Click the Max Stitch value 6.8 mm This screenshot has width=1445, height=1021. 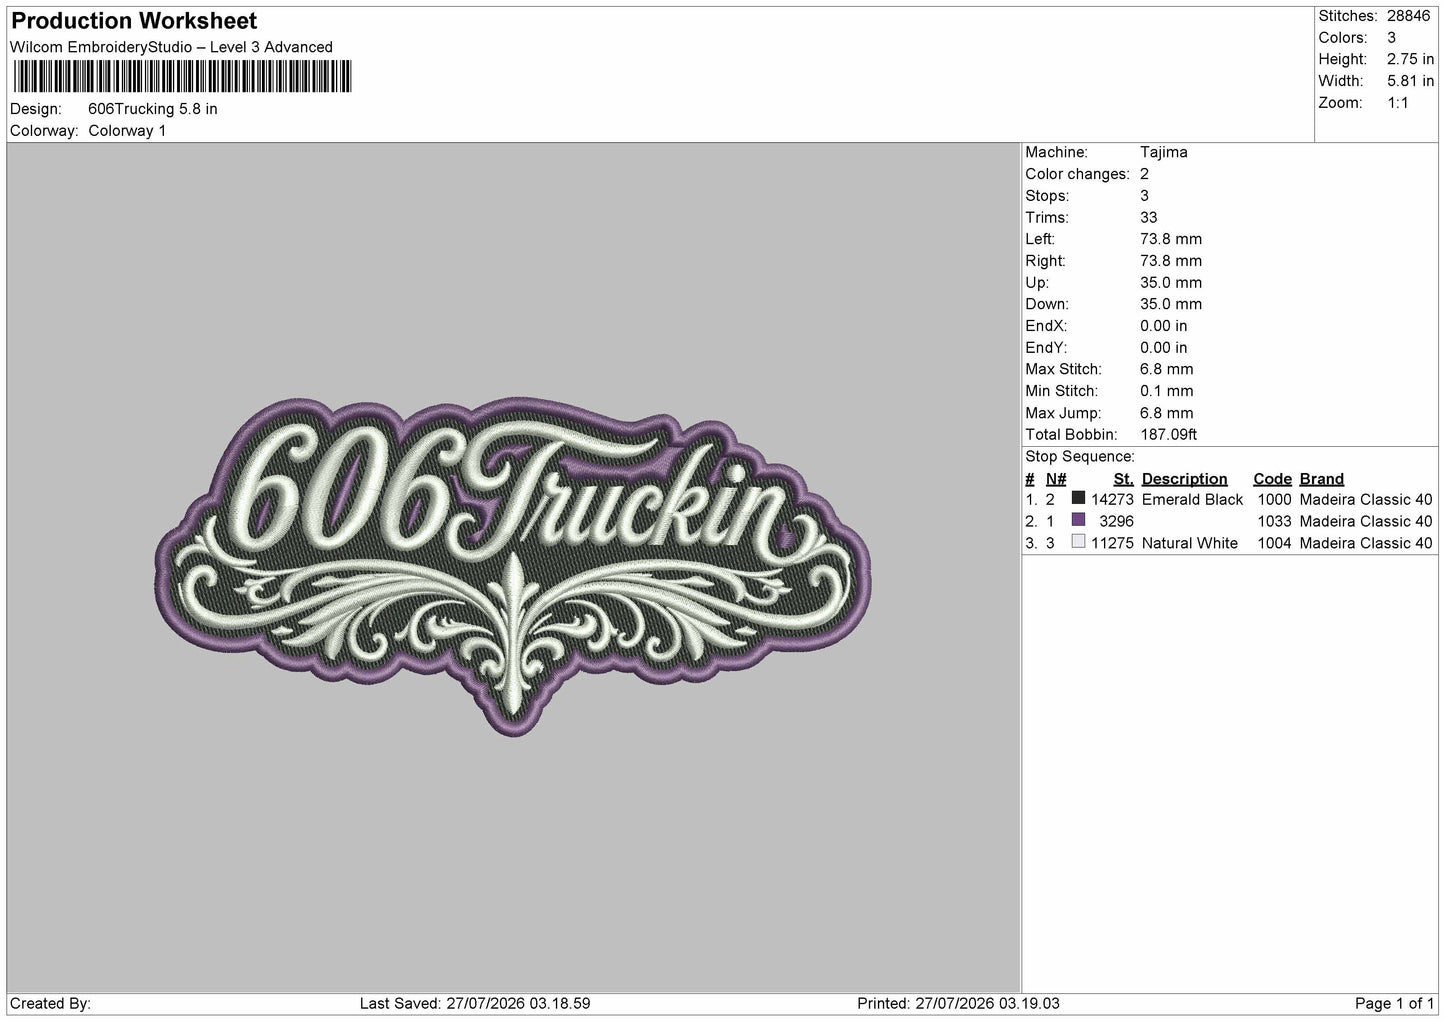point(1167,370)
